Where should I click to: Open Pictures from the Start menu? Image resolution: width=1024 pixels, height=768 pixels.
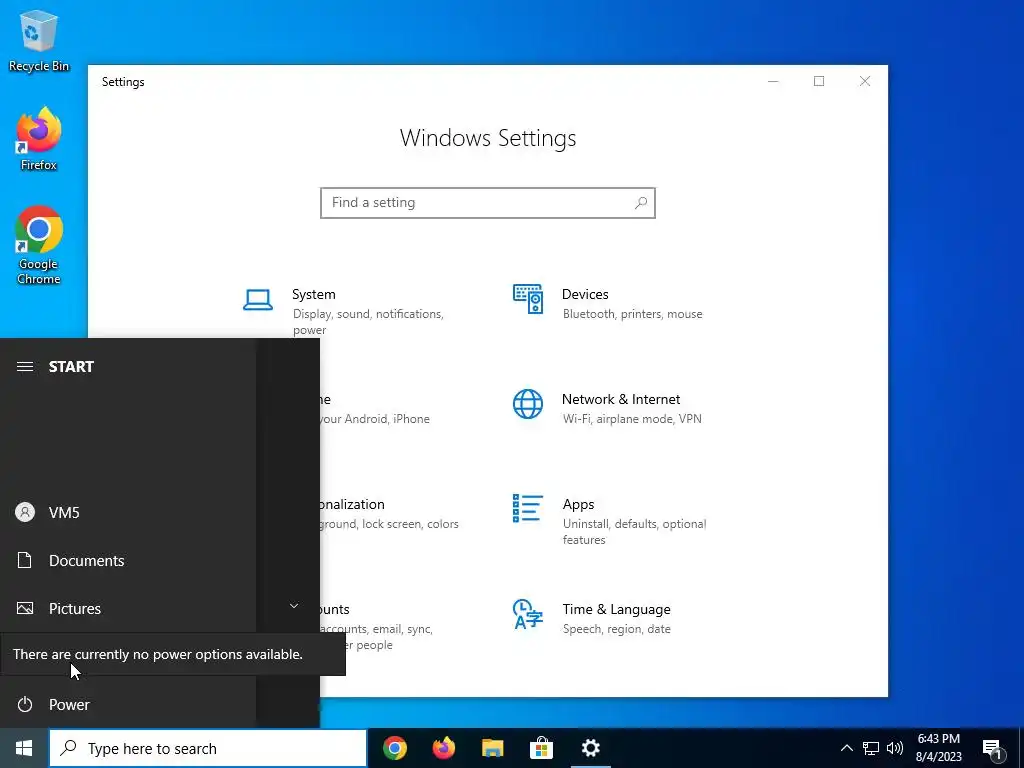75,609
